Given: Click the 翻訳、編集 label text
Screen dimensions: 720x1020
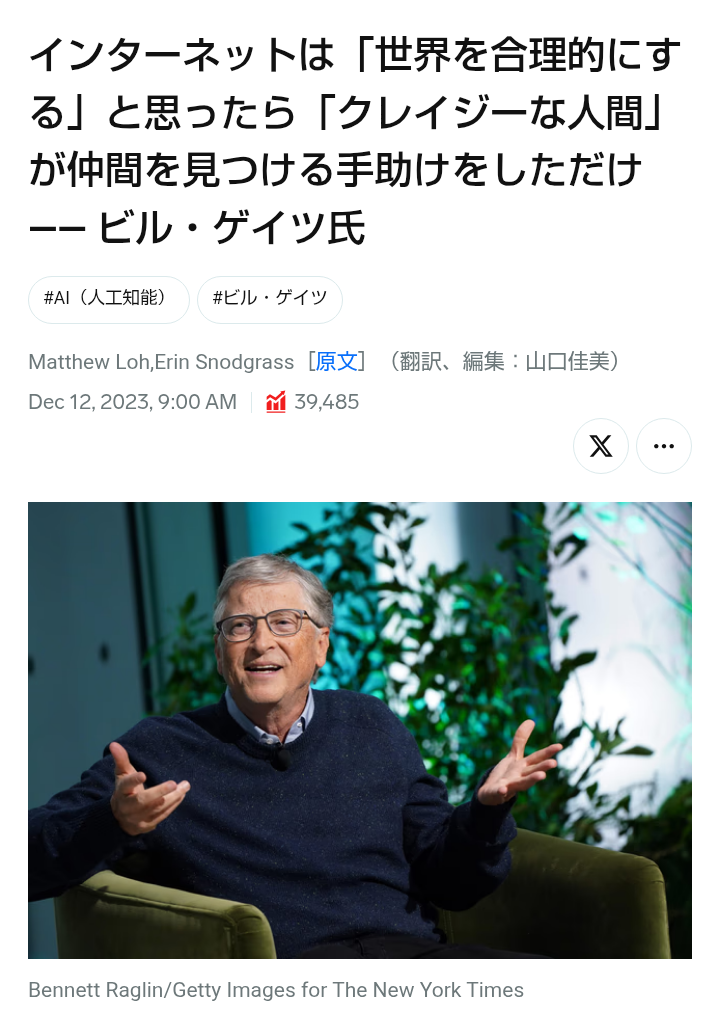Looking at the screenshot, I should tap(452, 362).
